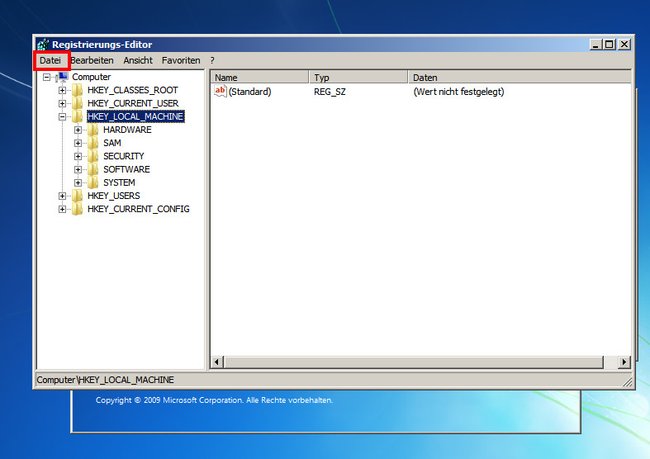Click HKEY_CURRENT_USER folder icon
The width and height of the screenshot is (650, 459).
click(78, 103)
